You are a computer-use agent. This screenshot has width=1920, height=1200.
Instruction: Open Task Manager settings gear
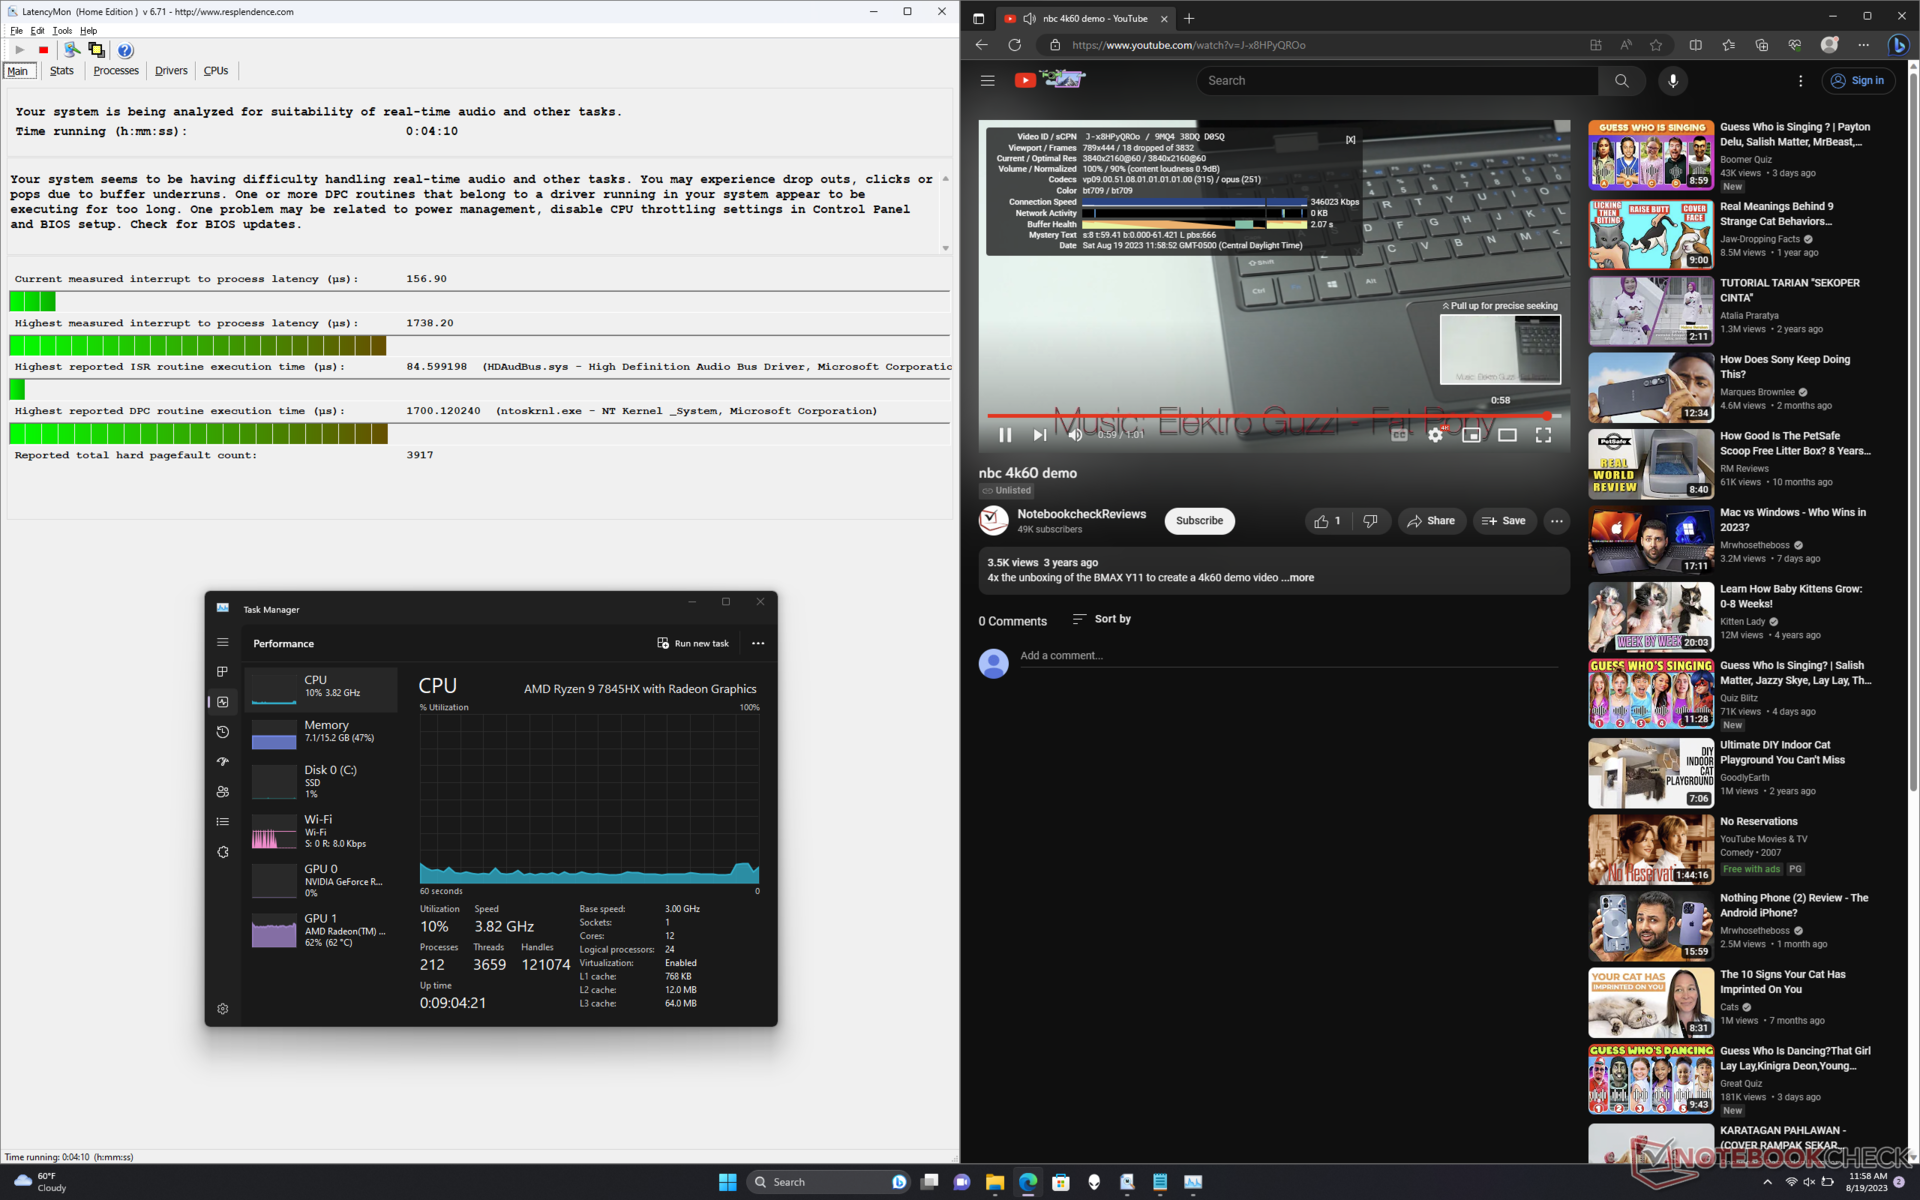(223, 1009)
